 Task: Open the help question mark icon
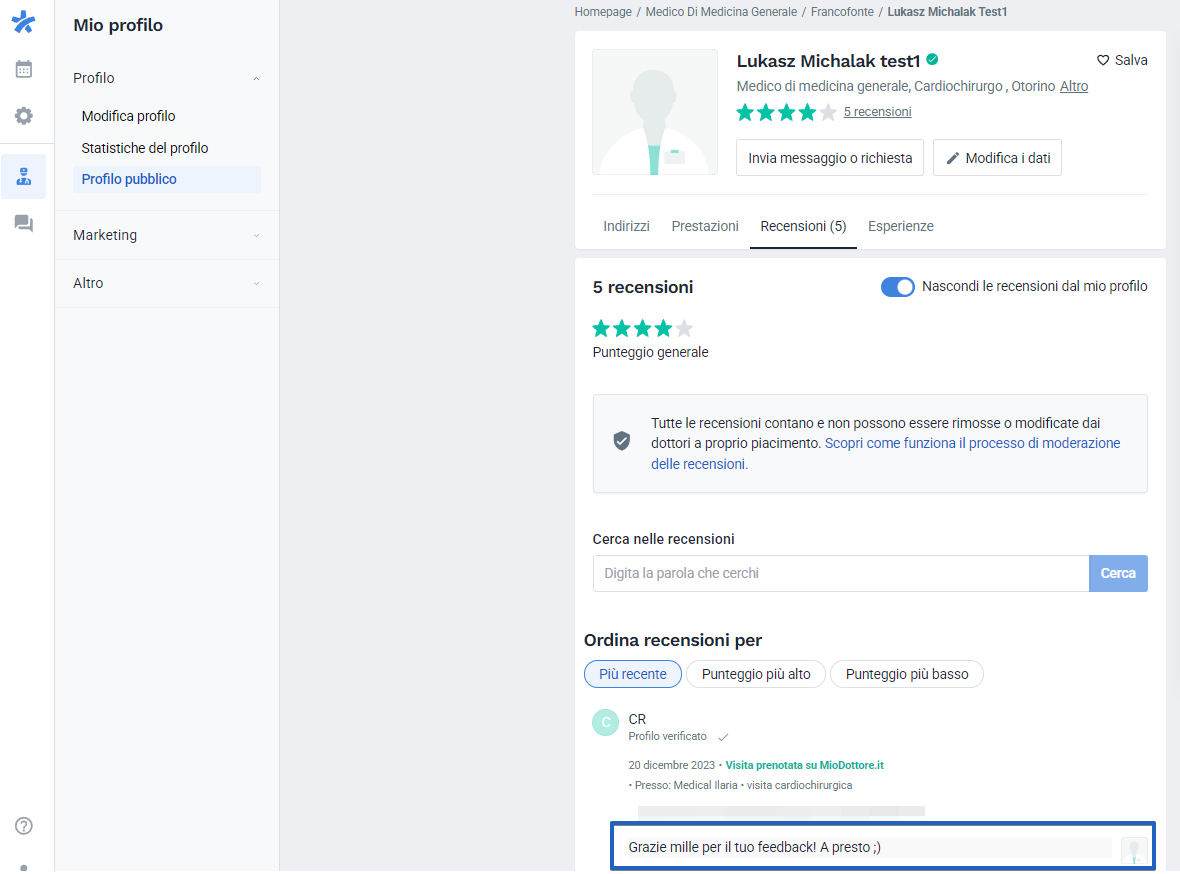click(x=23, y=826)
